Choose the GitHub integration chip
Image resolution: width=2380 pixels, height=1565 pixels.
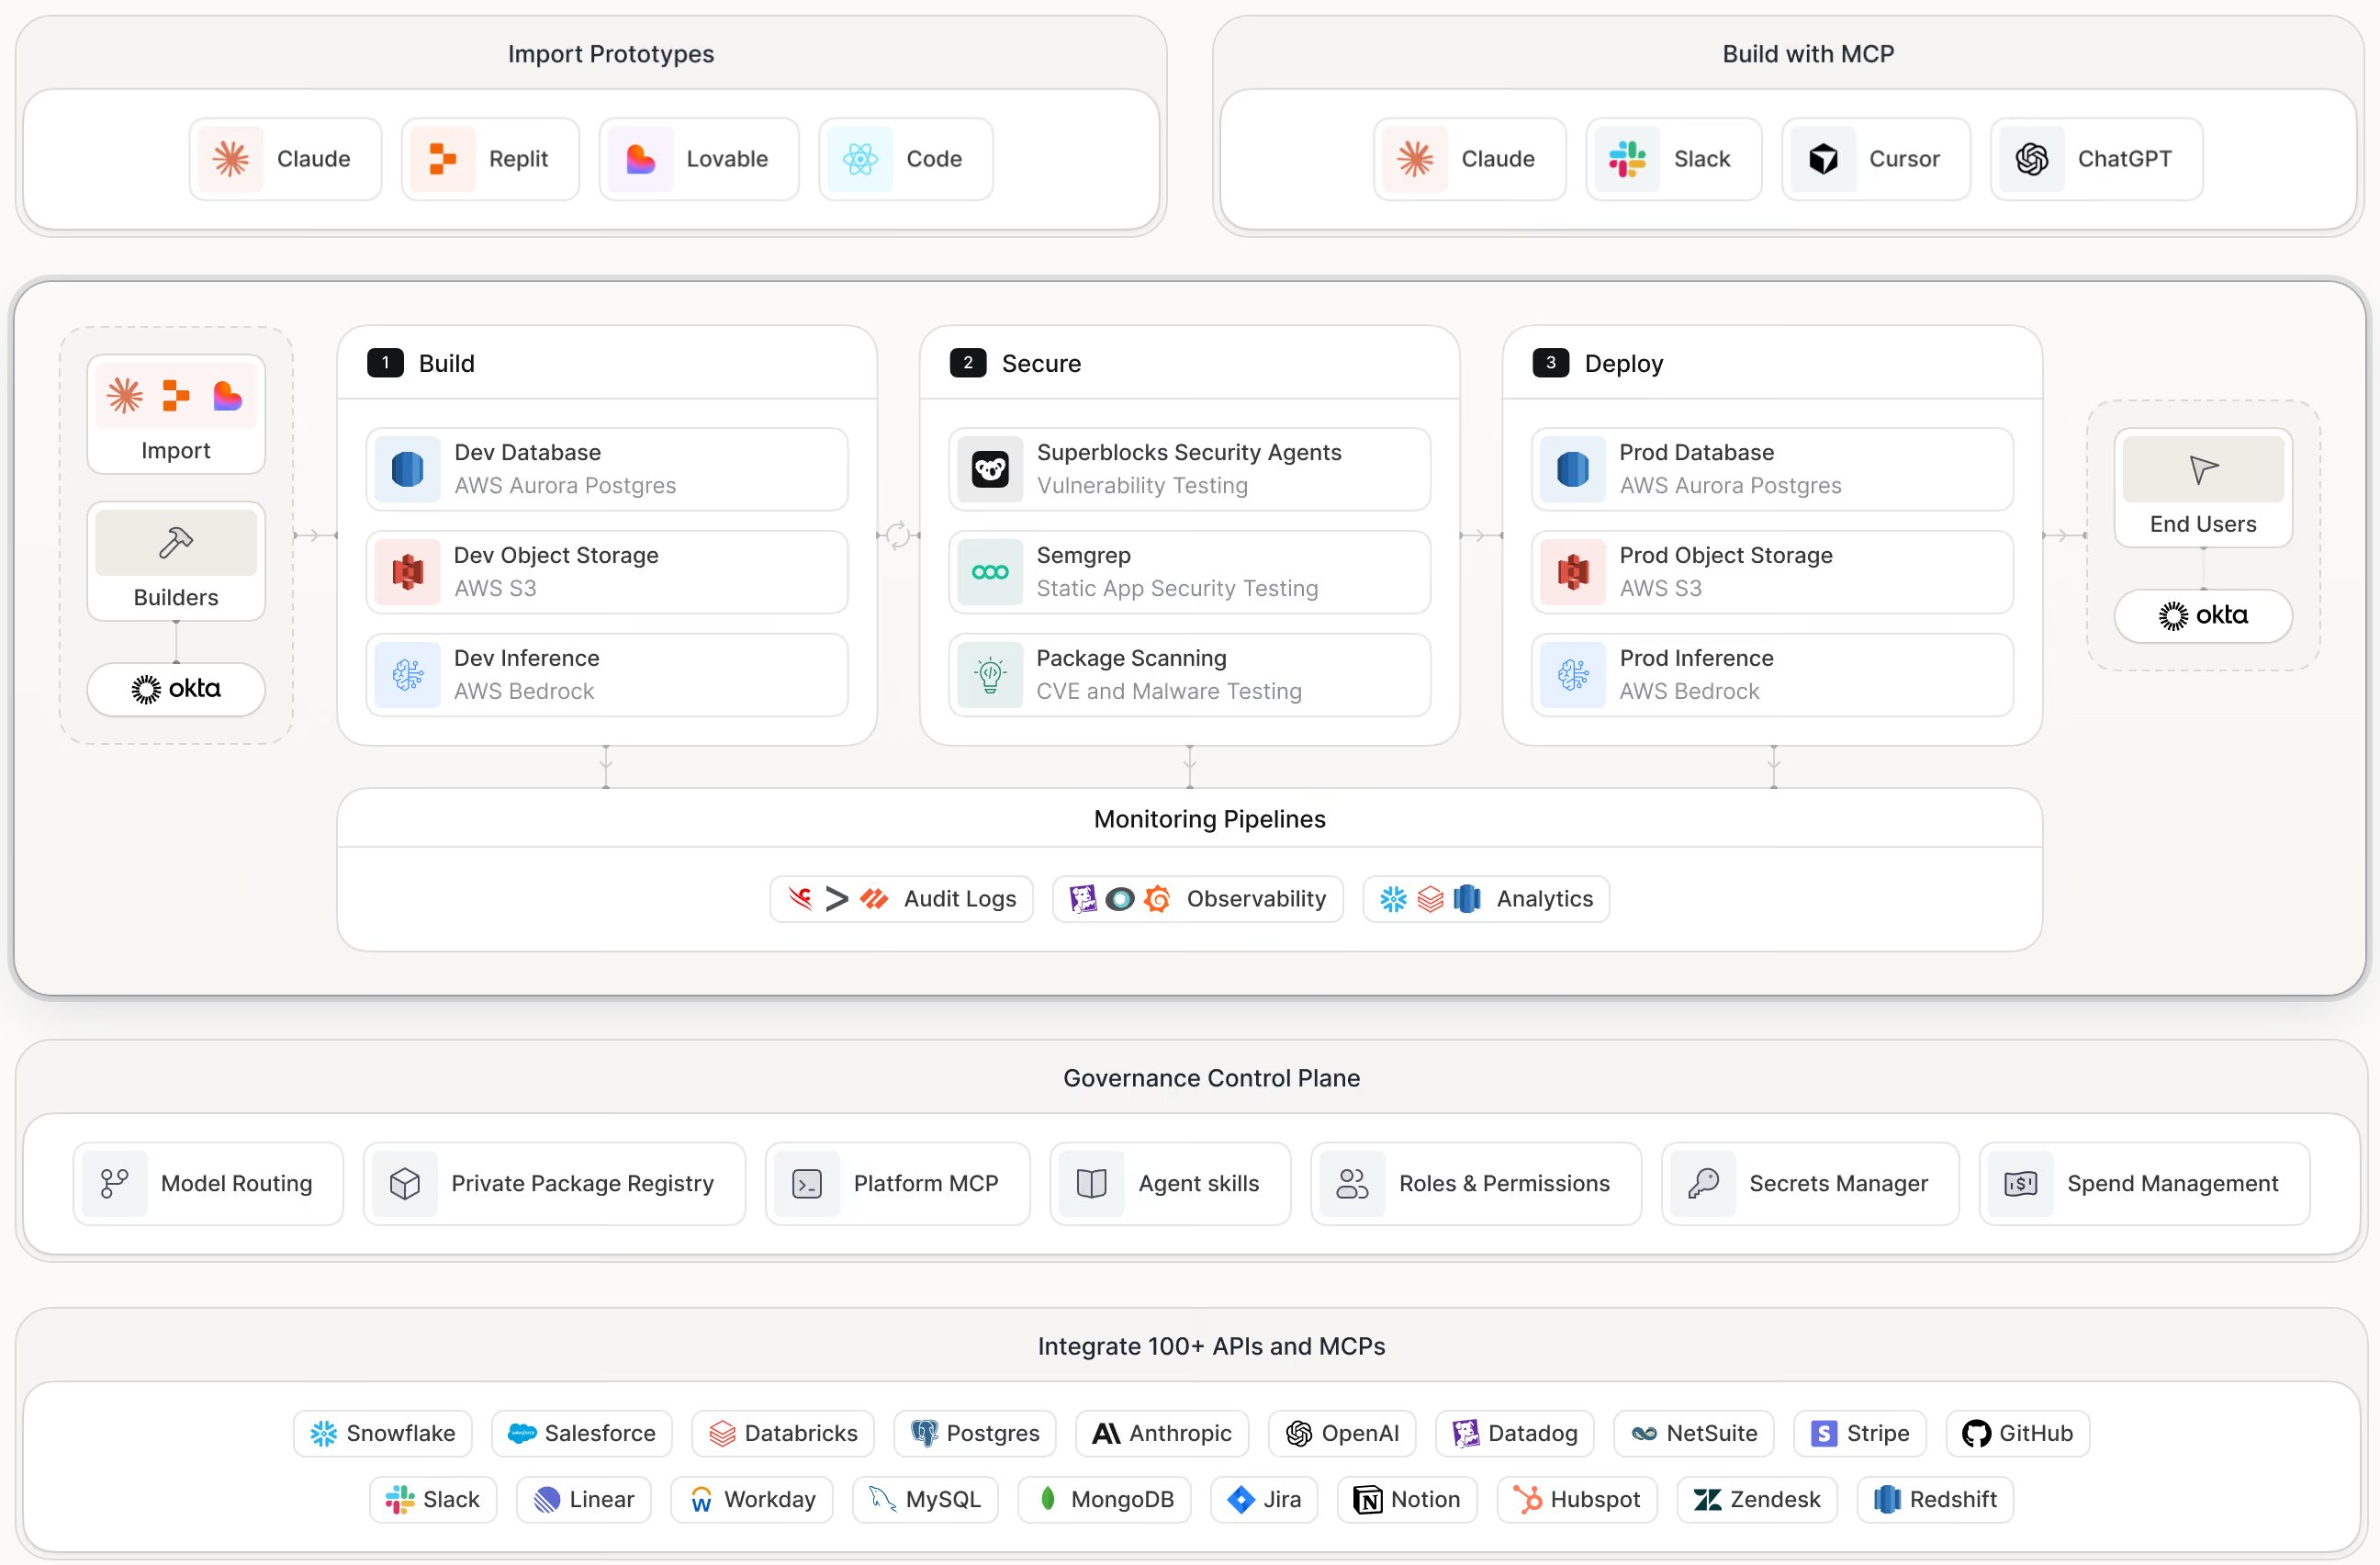[x=2018, y=1434]
